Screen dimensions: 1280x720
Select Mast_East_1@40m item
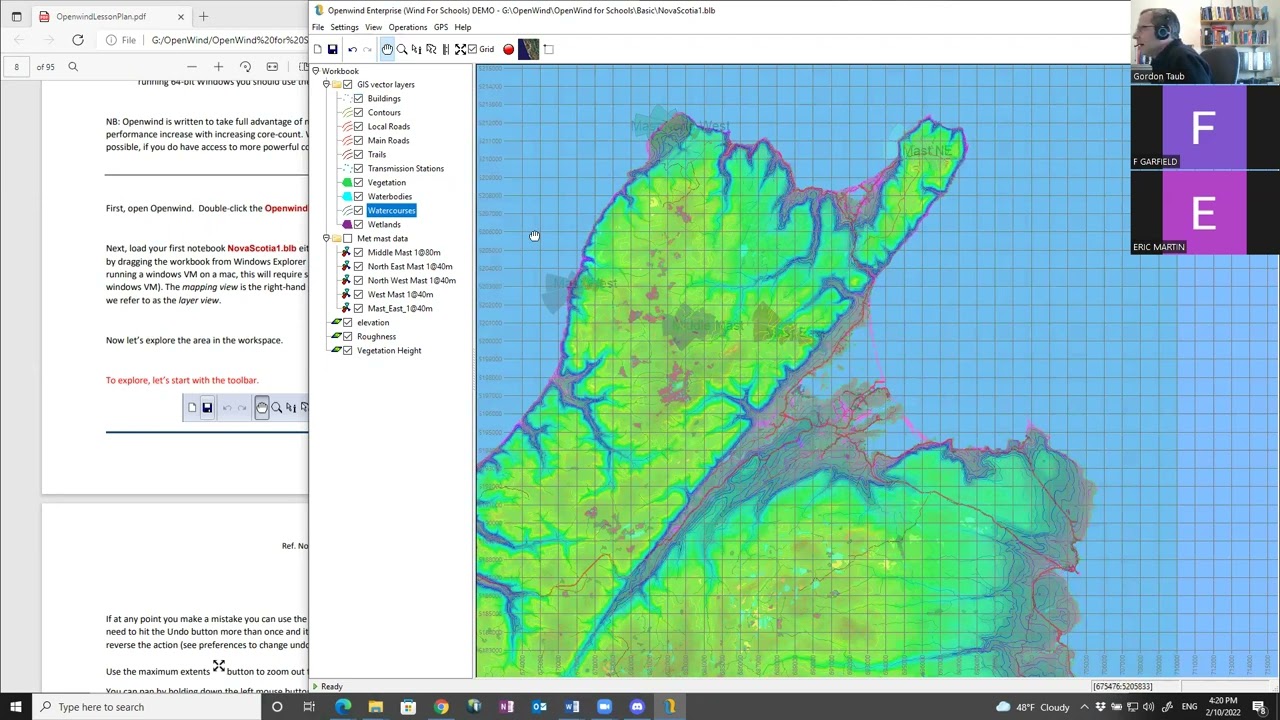pos(400,308)
